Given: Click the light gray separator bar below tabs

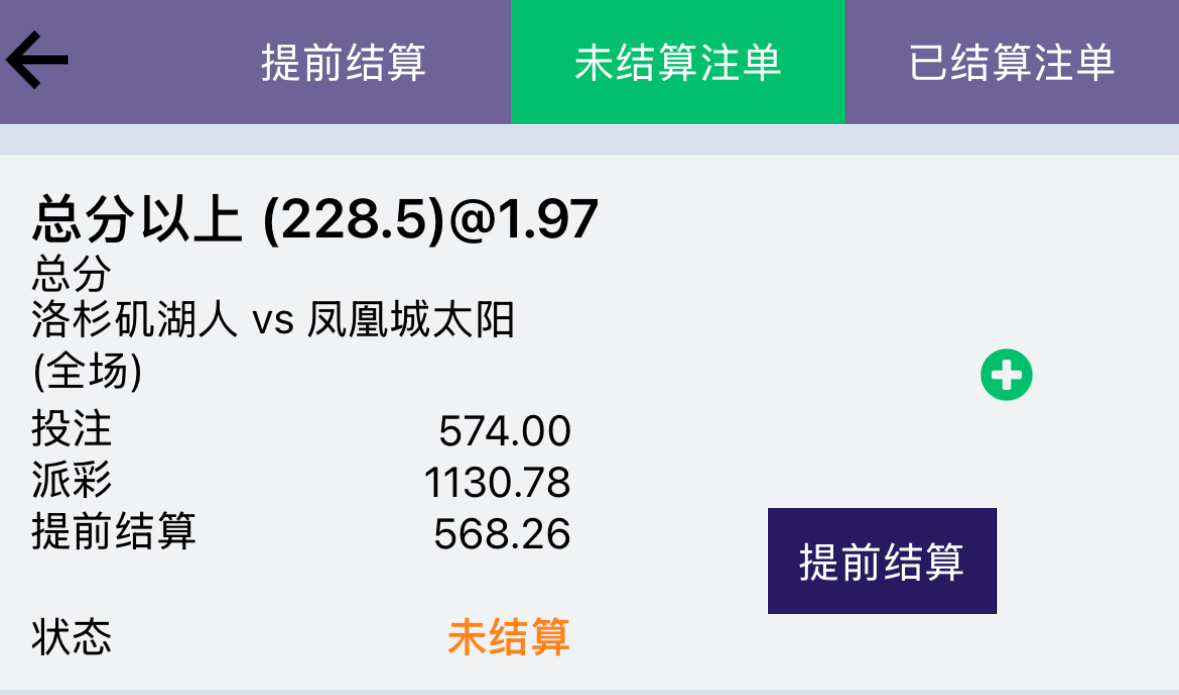Looking at the screenshot, I should coord(590,139).
